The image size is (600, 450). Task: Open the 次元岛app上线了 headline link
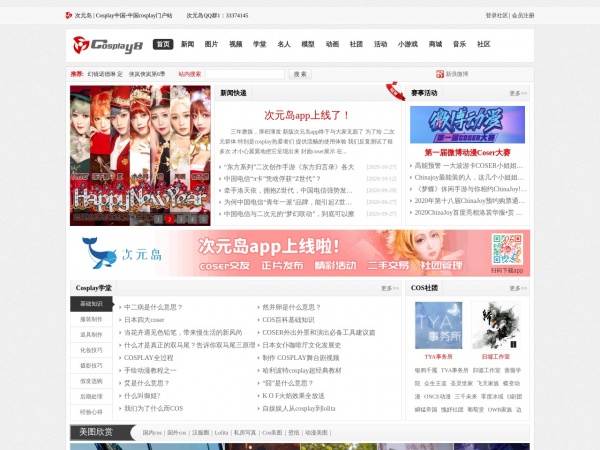coord(301,115)
